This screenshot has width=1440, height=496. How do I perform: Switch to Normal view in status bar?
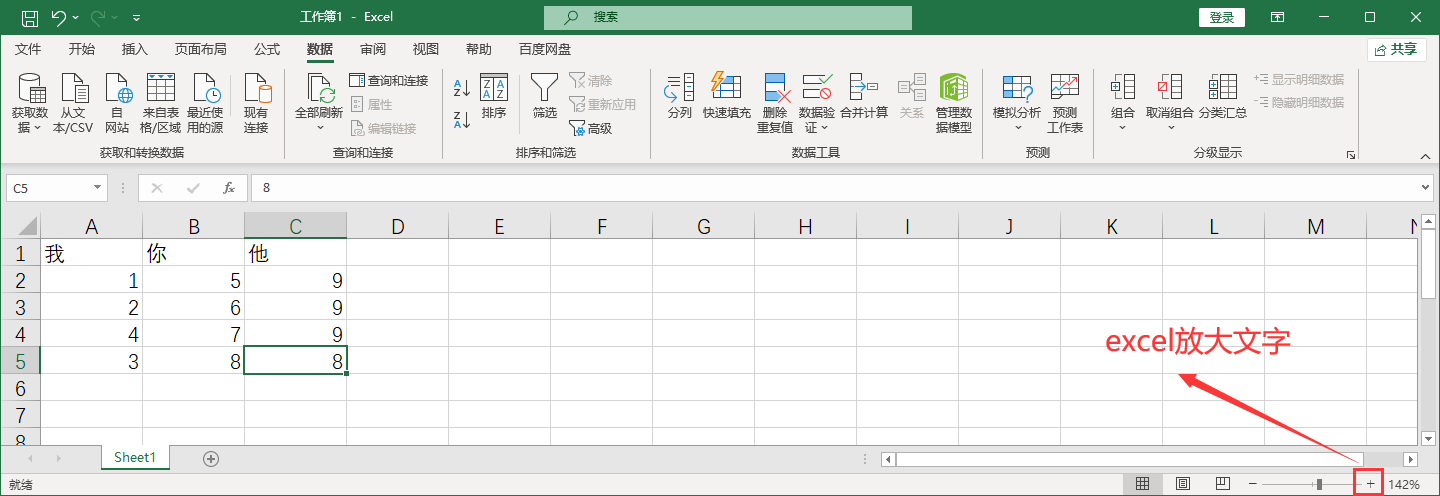[x=1142, y=484]
